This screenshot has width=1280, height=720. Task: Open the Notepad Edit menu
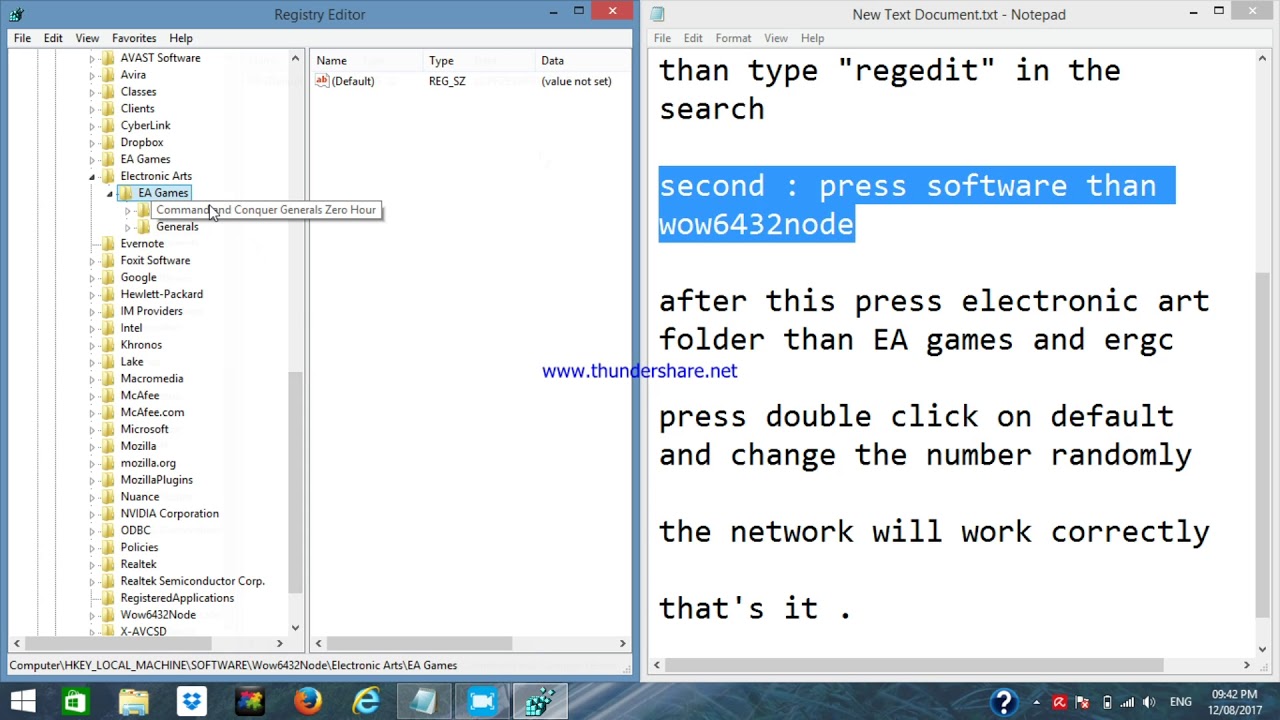[693, 38]
